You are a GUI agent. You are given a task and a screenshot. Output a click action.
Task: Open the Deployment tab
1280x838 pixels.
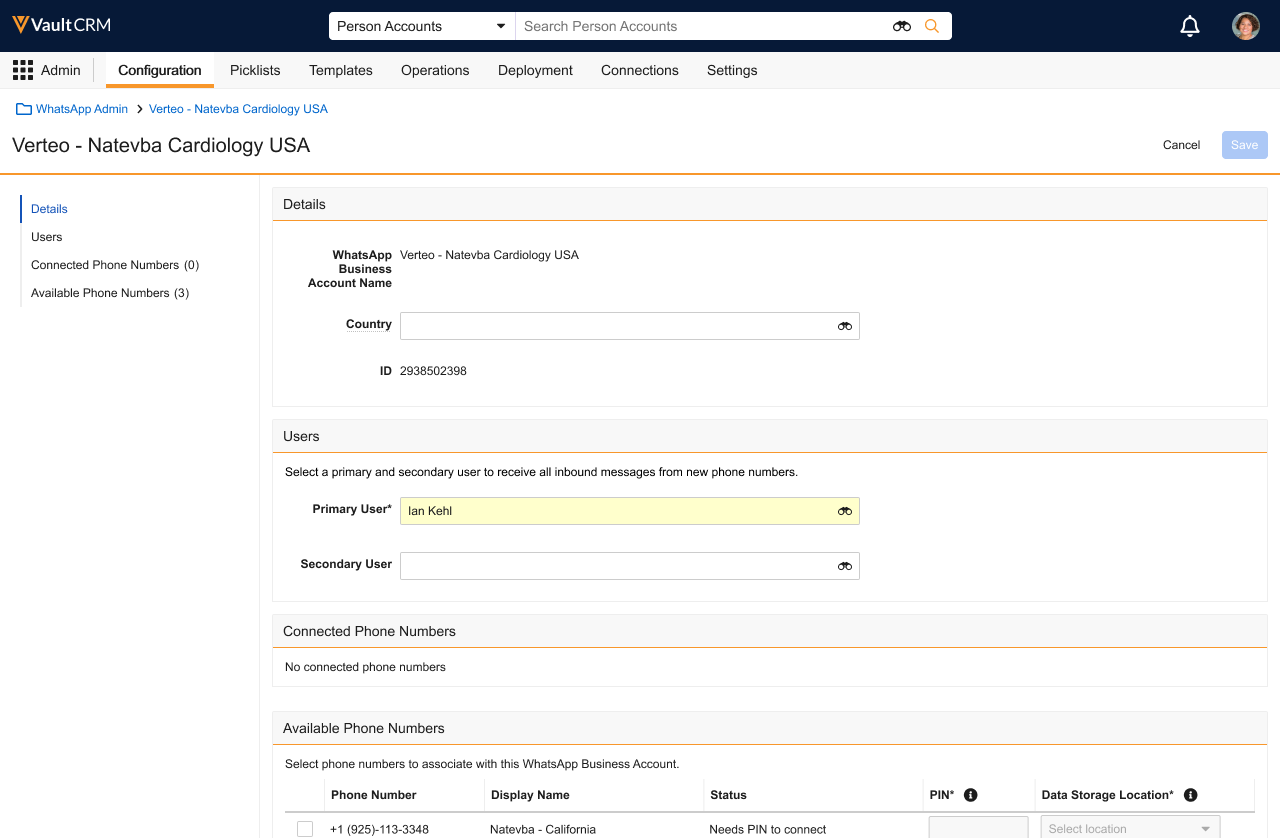pyautogui.click(x=535, y=70)
